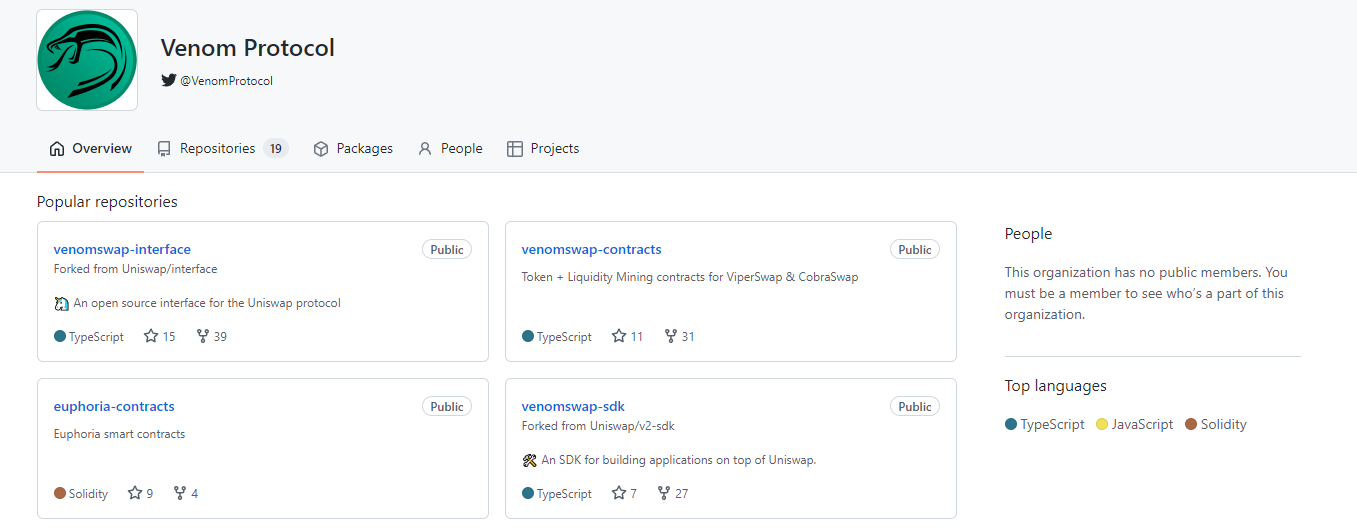Click the fork icon of venomswap-sdk

tap(664, 493)
